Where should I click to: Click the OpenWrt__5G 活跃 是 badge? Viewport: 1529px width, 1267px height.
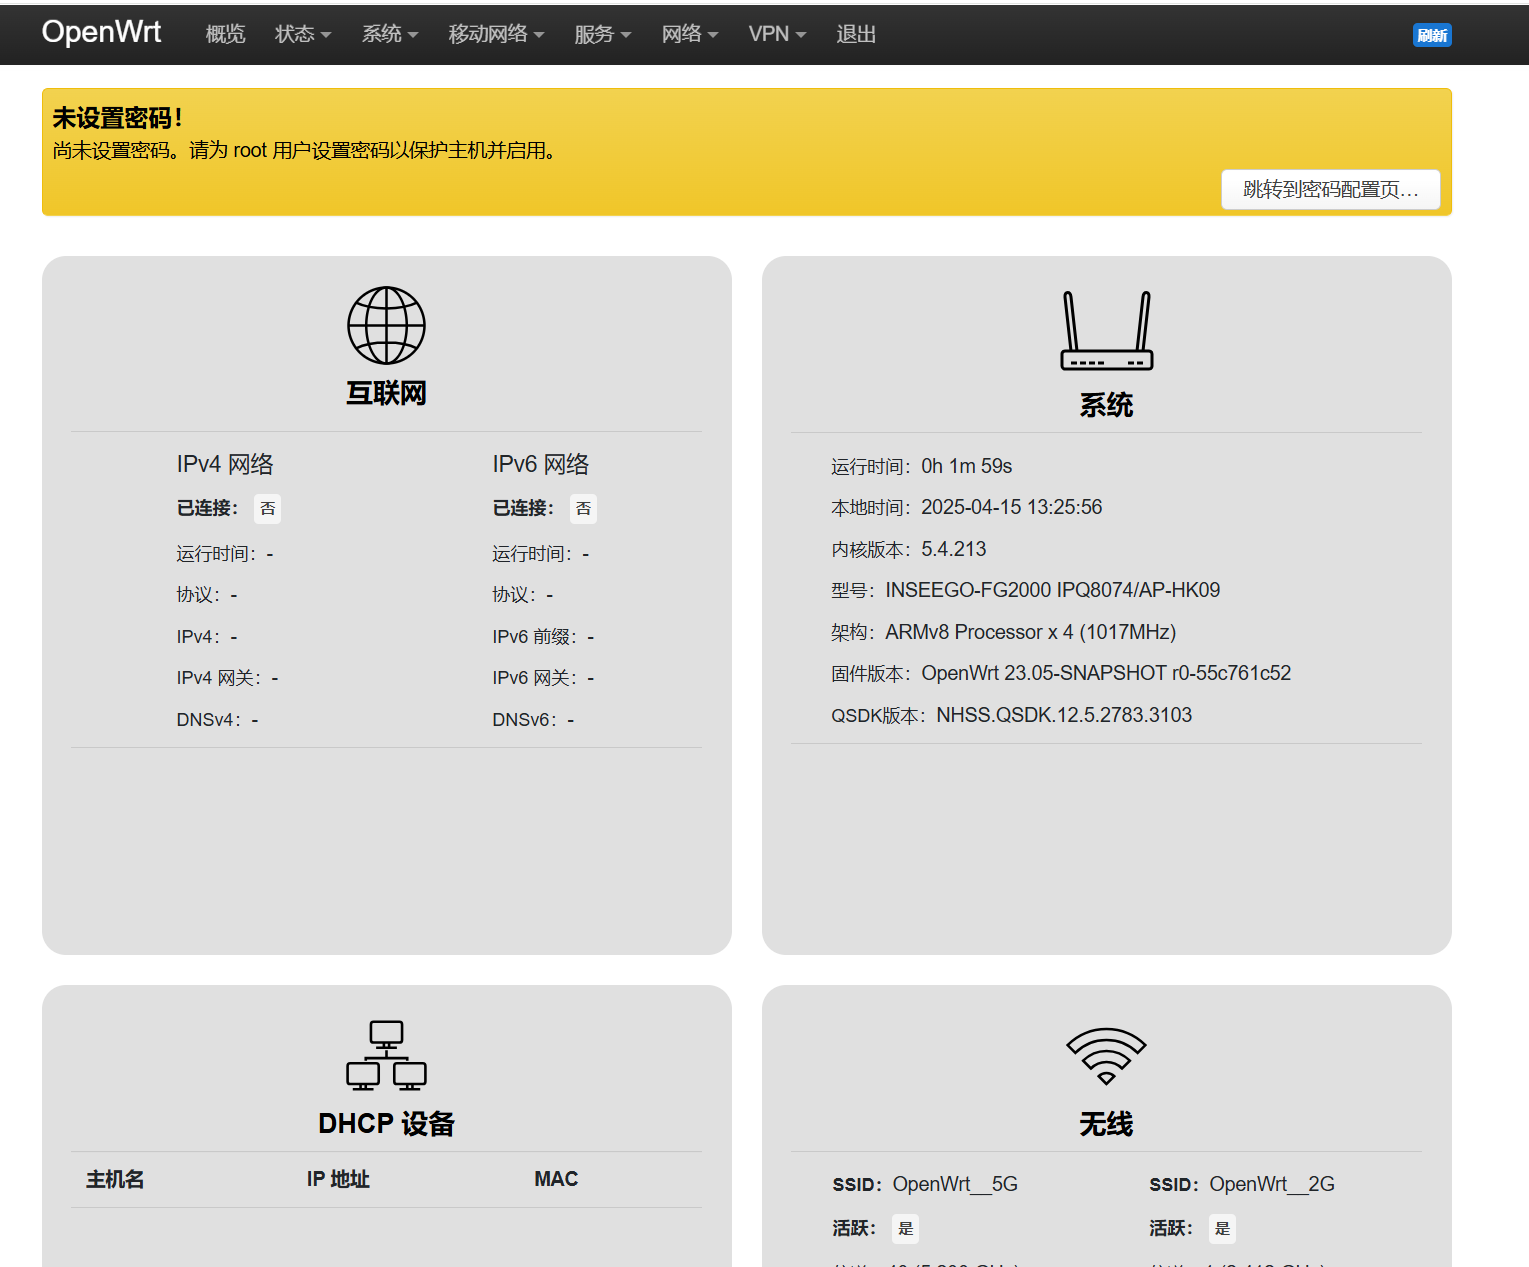(905, 1229)
